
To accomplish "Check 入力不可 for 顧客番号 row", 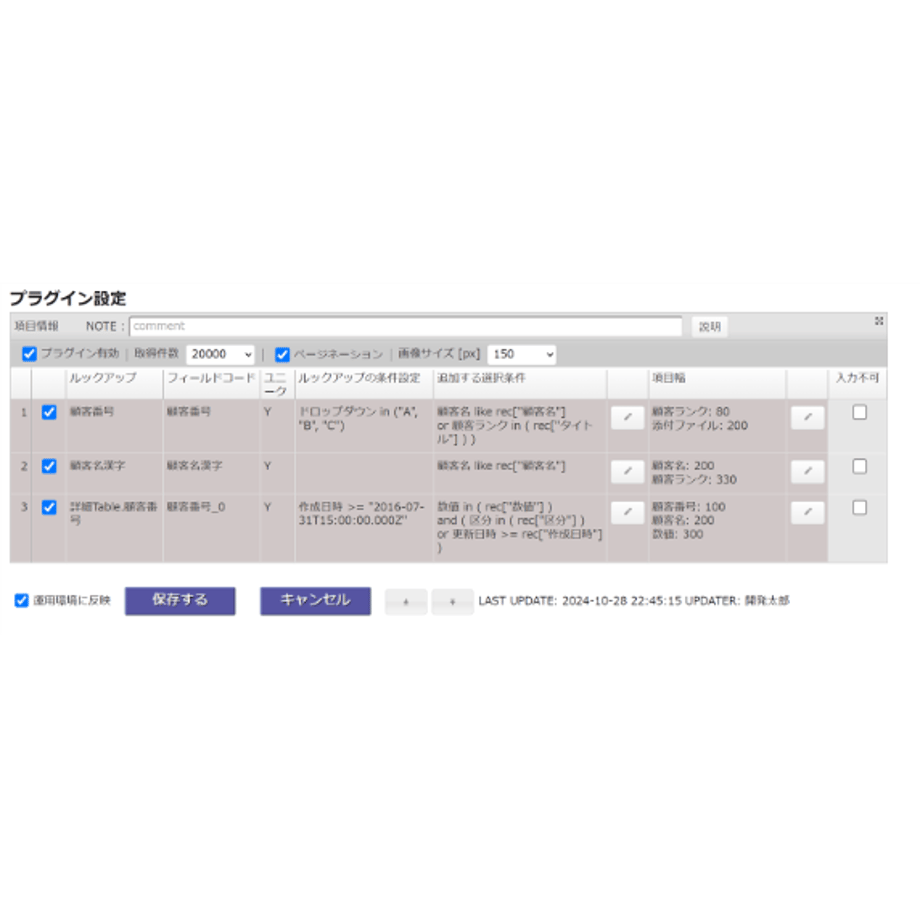I will pyautogui.click(x=860, y=412).
